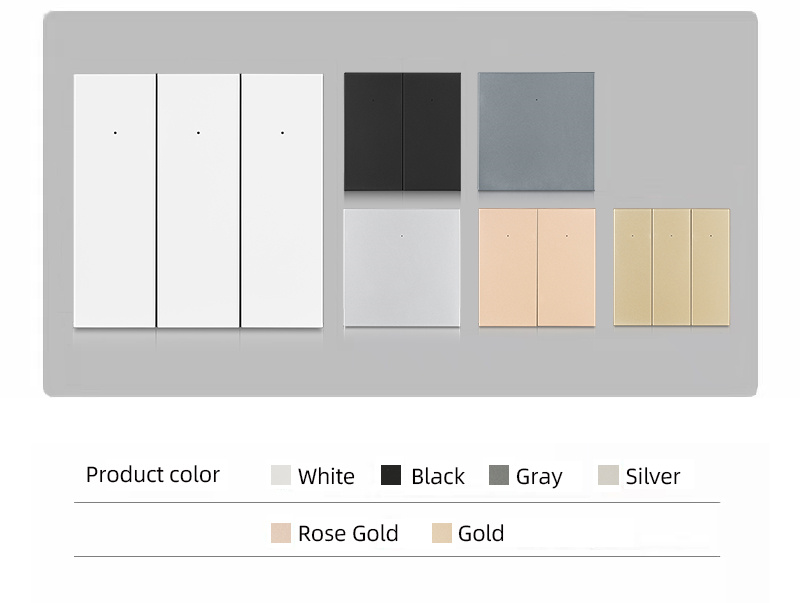The image size is (800, 603).
Task: Pick the Silver color swatch
Action: [x=608, y=475]
